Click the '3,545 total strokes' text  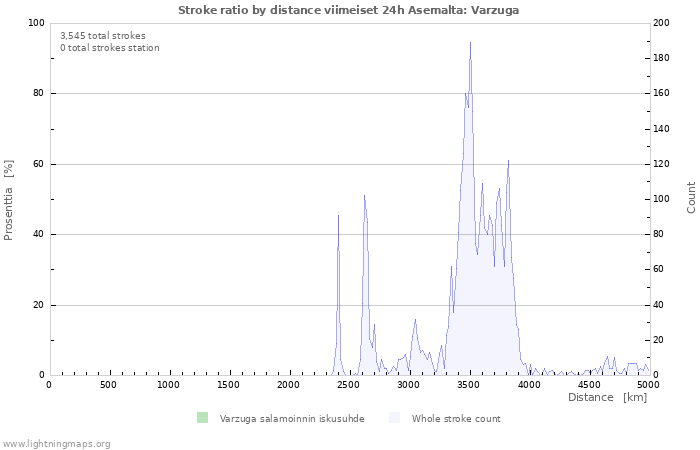click(x=103, y=35)
